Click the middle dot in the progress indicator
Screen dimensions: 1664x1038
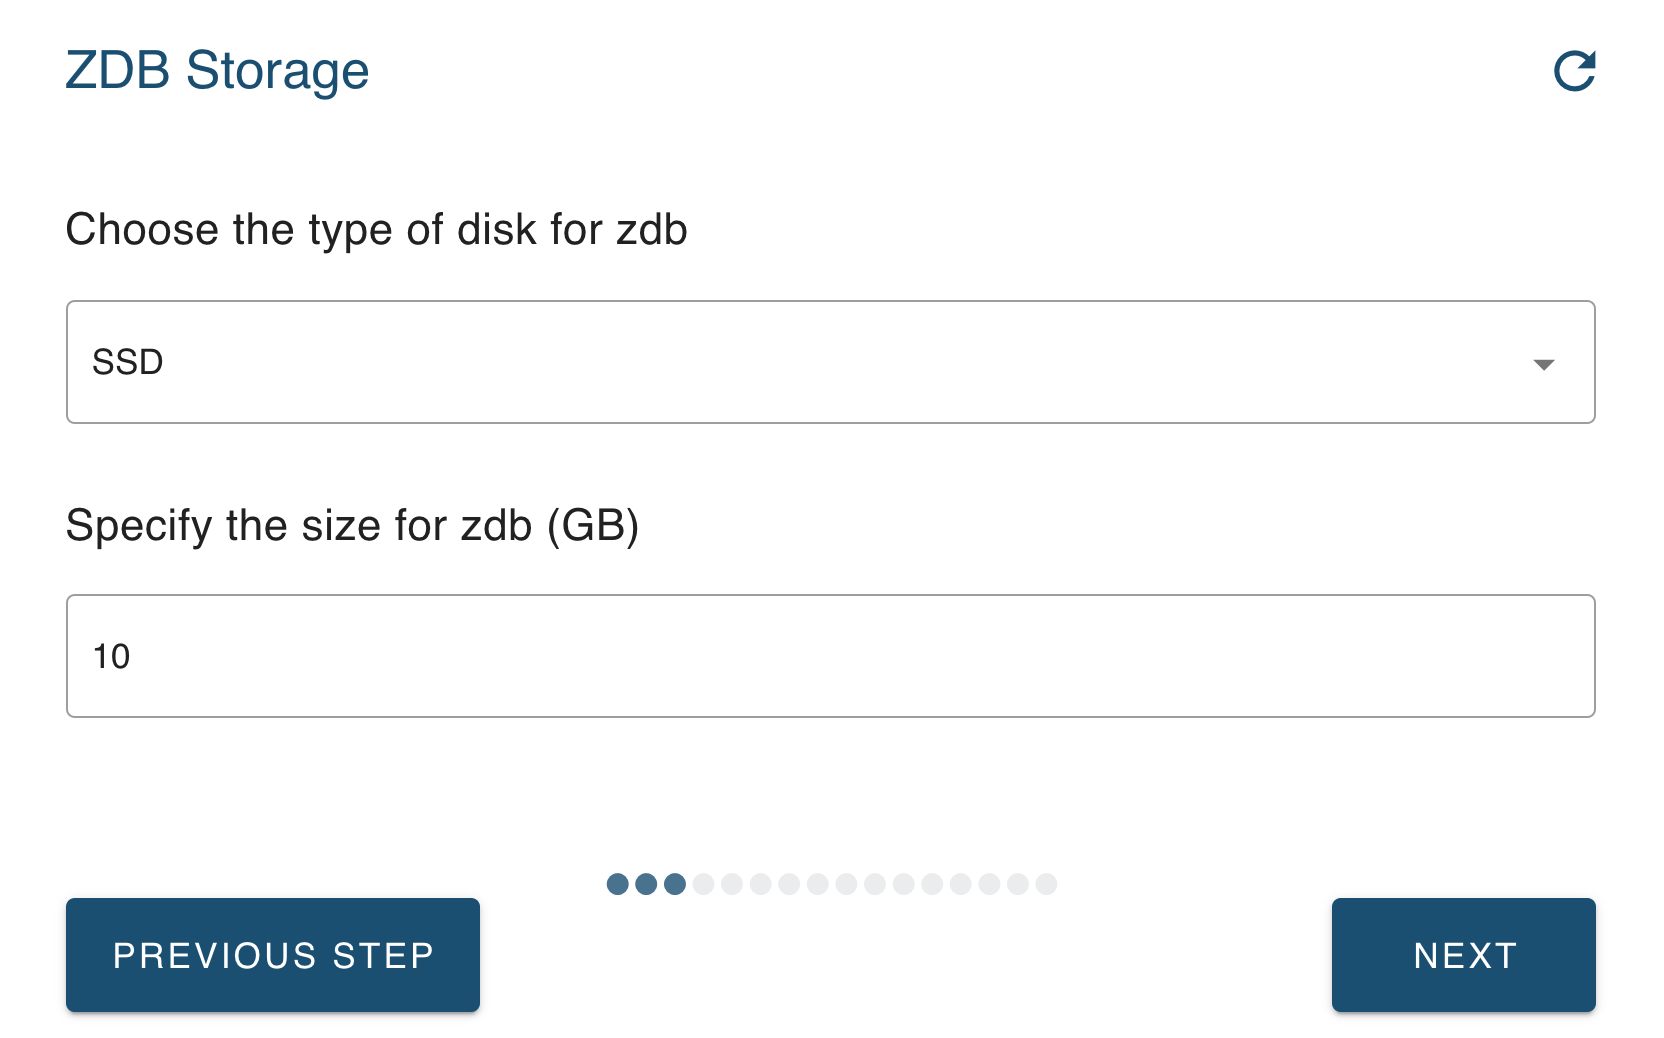[818, 884]
